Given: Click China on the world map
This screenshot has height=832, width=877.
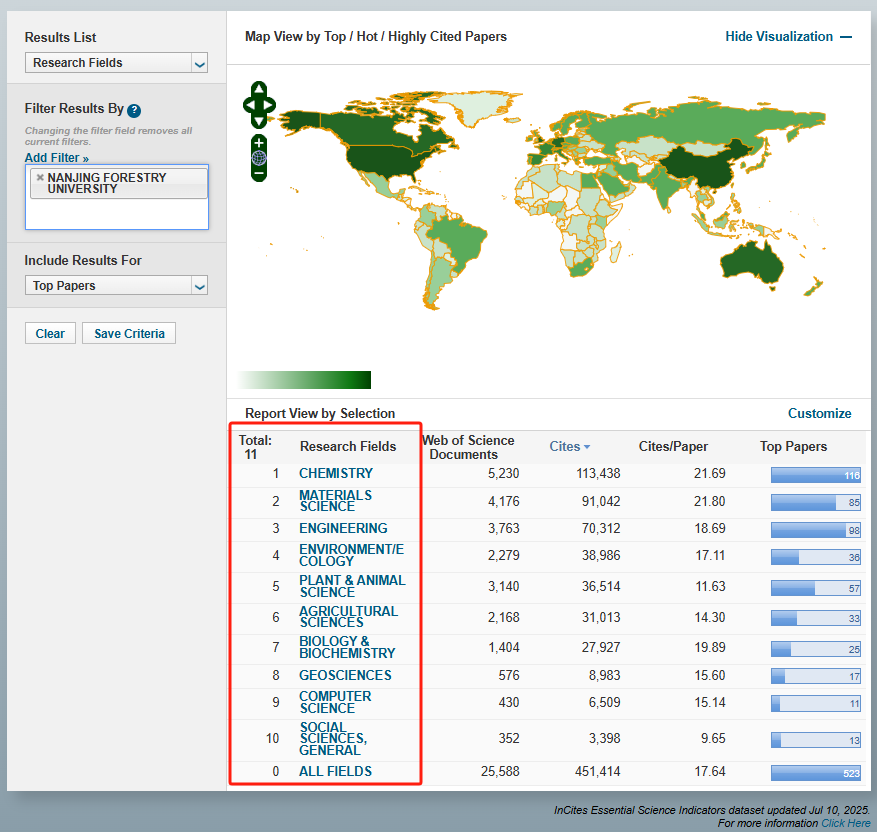Looking at the screenshot, I should coord(702,167).
